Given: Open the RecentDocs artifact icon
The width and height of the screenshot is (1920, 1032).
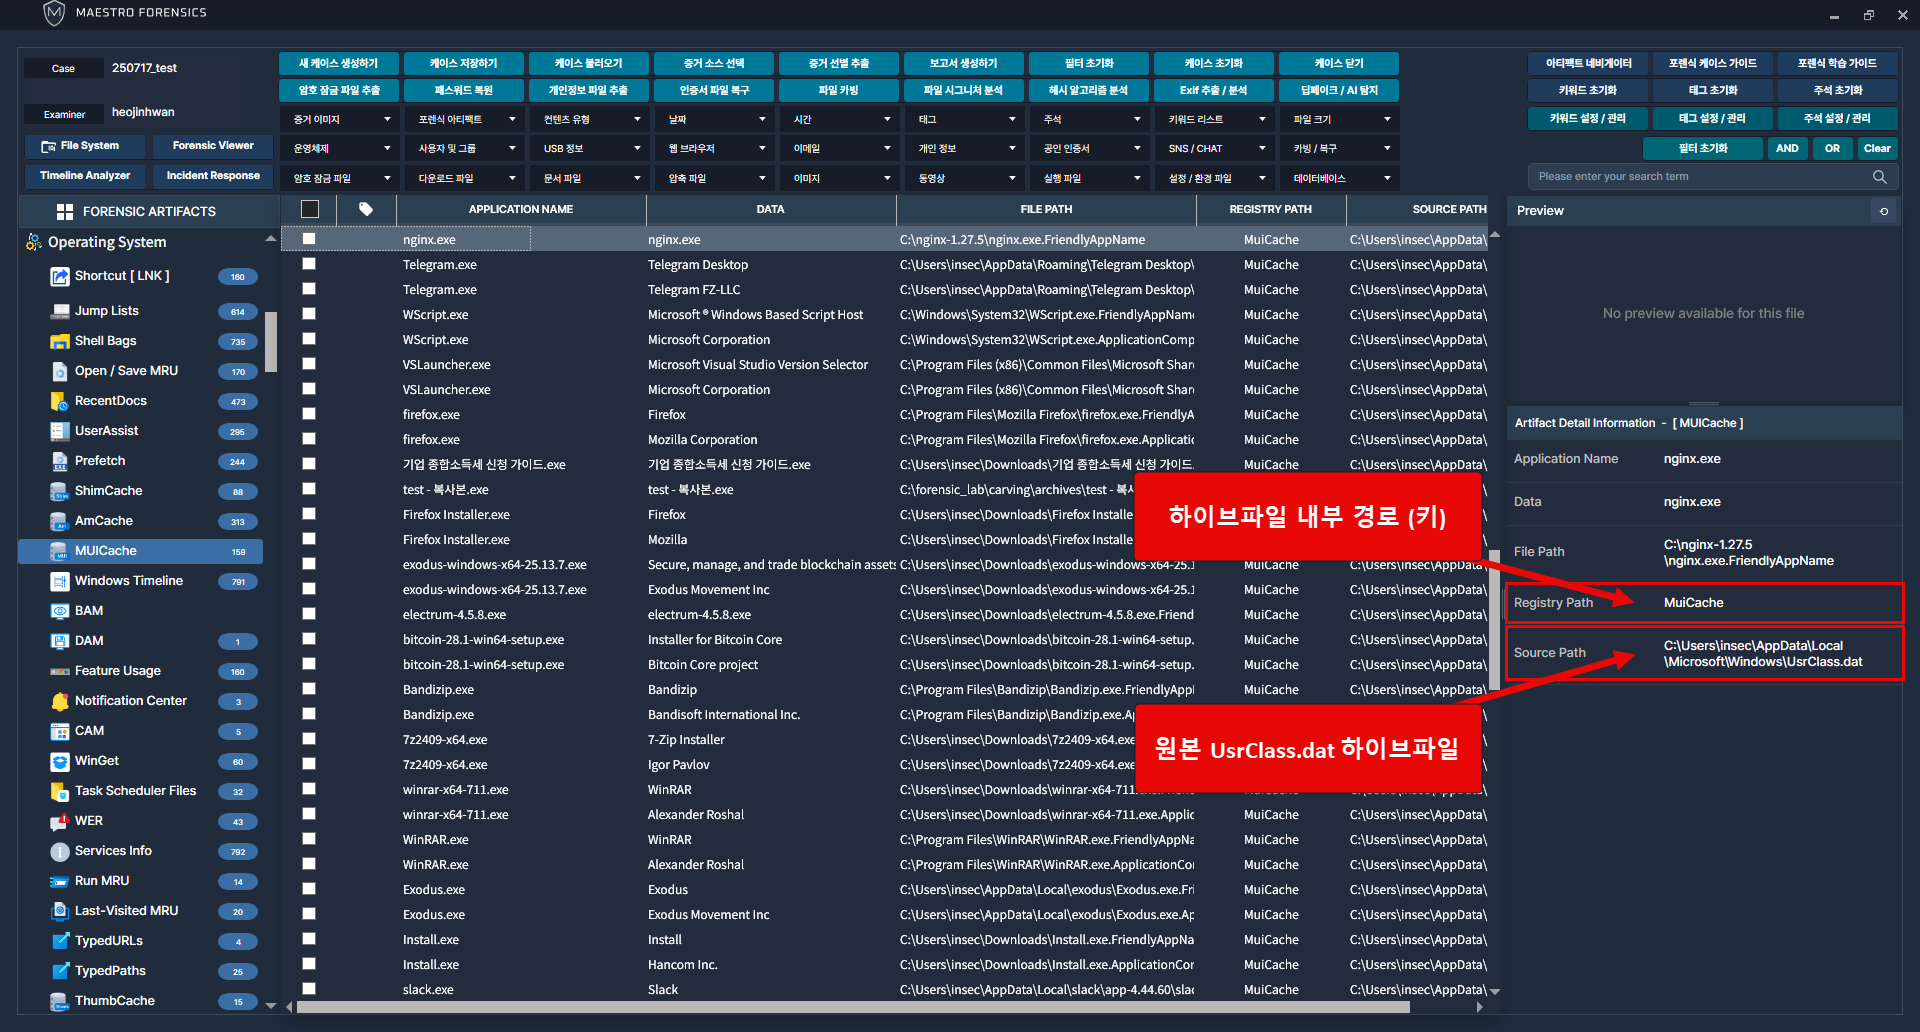Looking at the screenshot, I should [60, 401].
